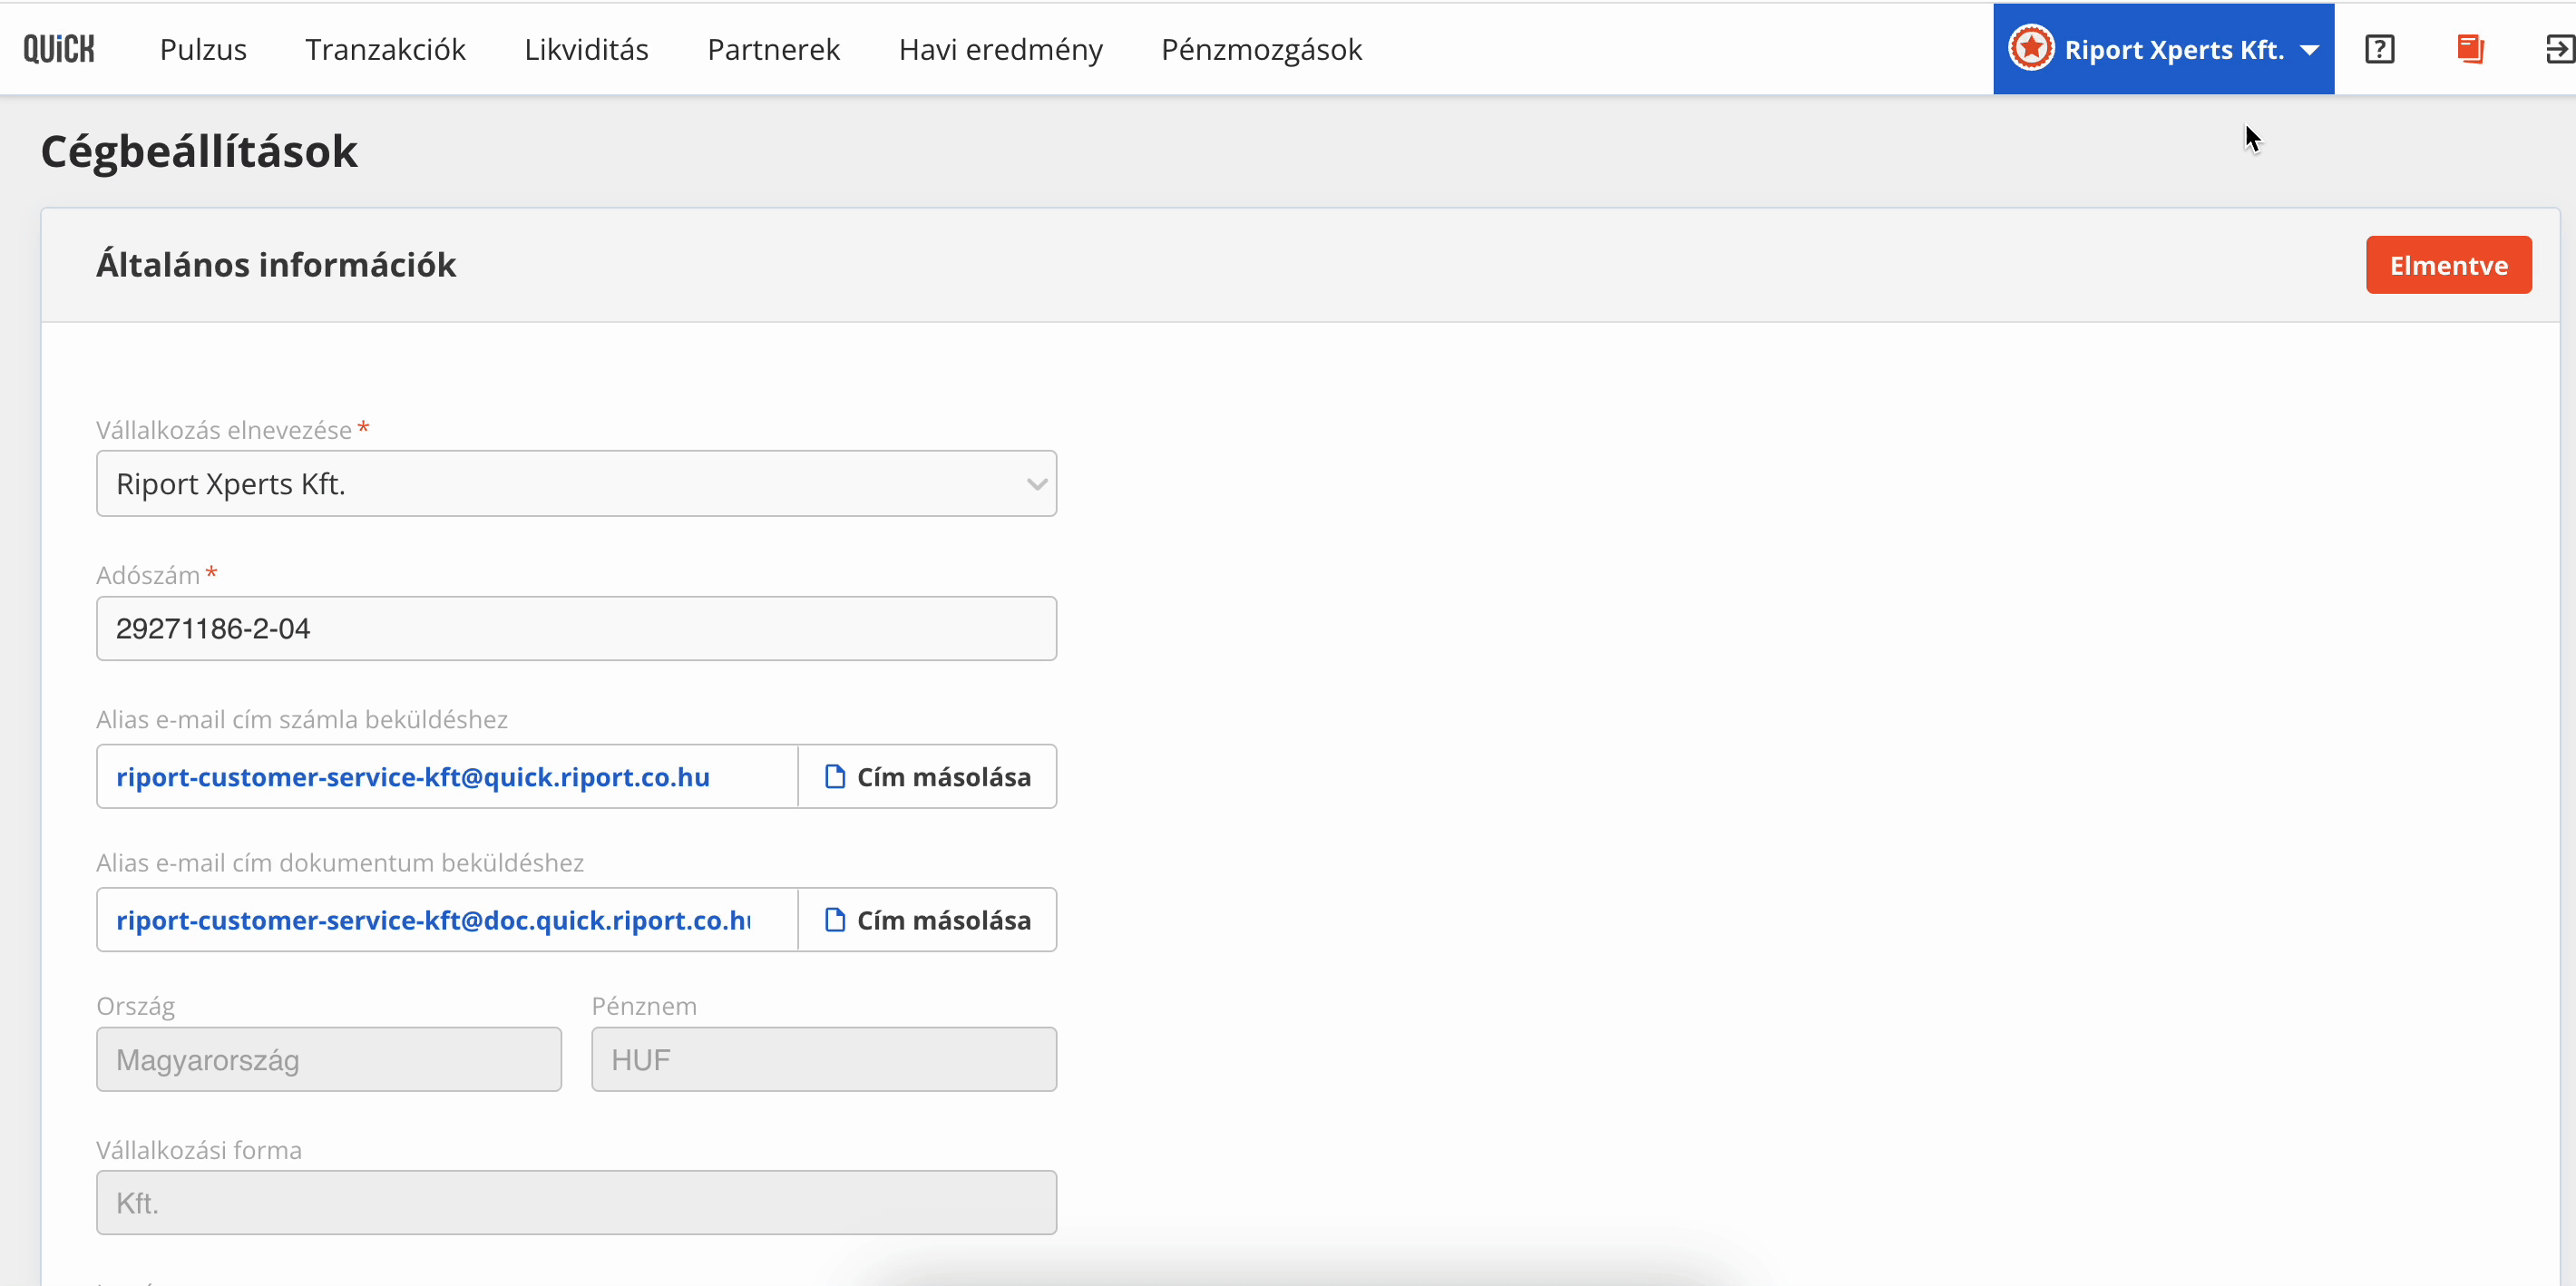Click the riport-customer-service-kft@quick.riport.co.hu address
2576x1286 pixels.
(x=413, y=777)
